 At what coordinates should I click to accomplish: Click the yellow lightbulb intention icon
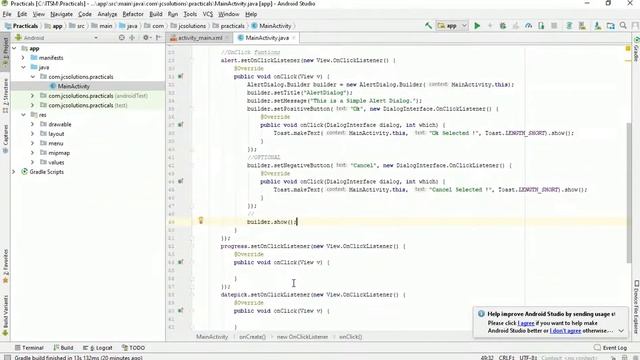[201, 220]
